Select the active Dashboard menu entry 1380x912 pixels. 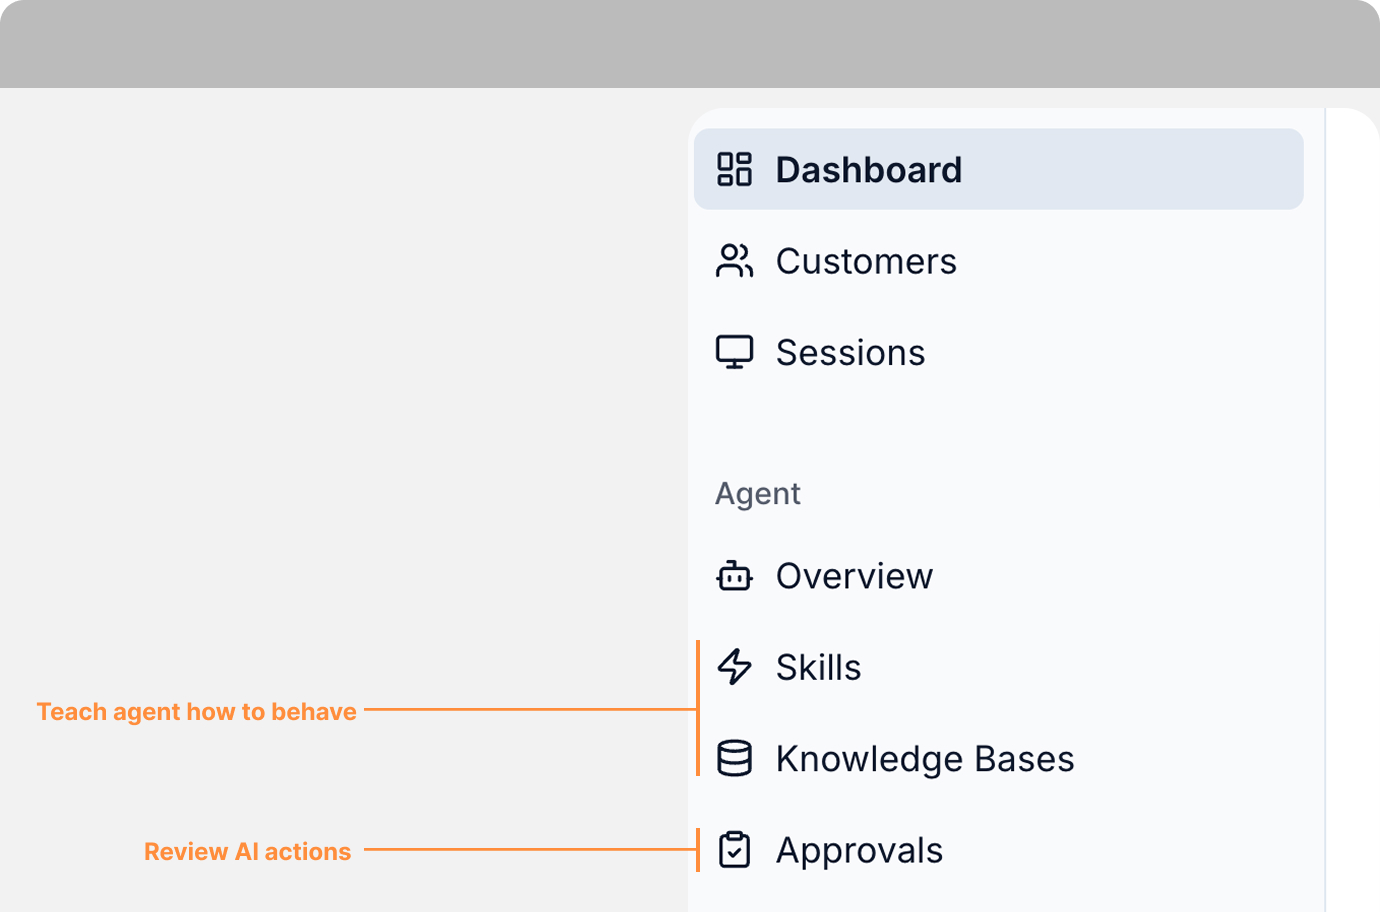pyautogui.click(x=998, y=169)
